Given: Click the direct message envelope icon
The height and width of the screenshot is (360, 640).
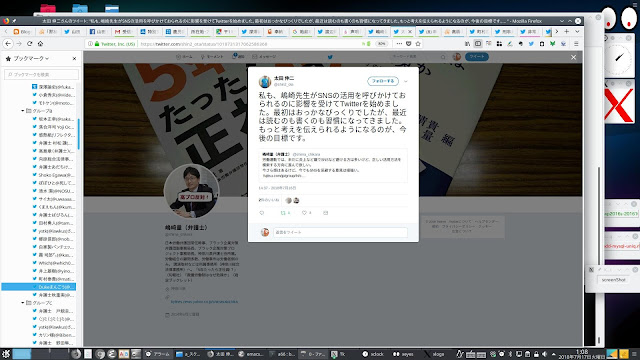Looking at the screenshot, I should 325,213.
